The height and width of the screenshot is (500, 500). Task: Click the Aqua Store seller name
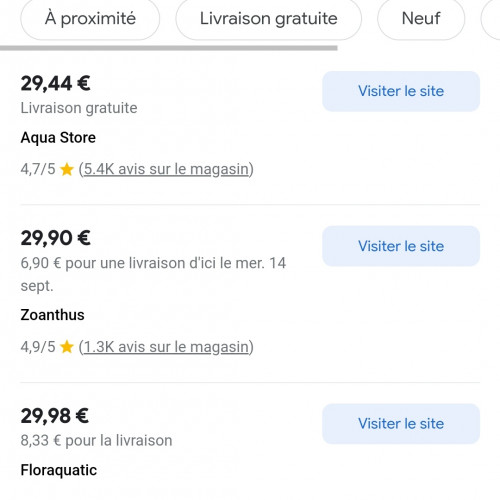(58, 138)
